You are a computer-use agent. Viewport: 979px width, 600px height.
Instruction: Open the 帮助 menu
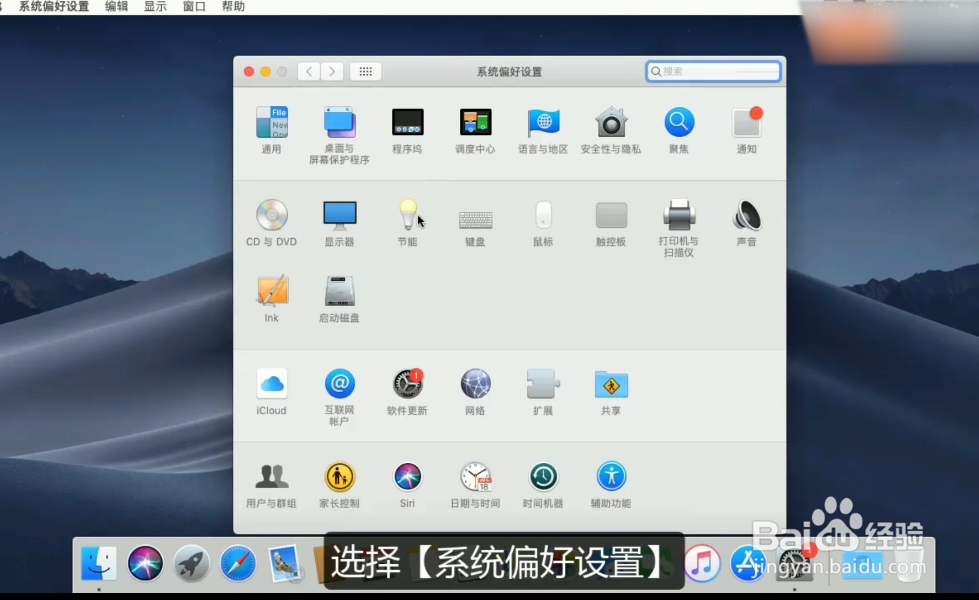[x=232, y=6]
